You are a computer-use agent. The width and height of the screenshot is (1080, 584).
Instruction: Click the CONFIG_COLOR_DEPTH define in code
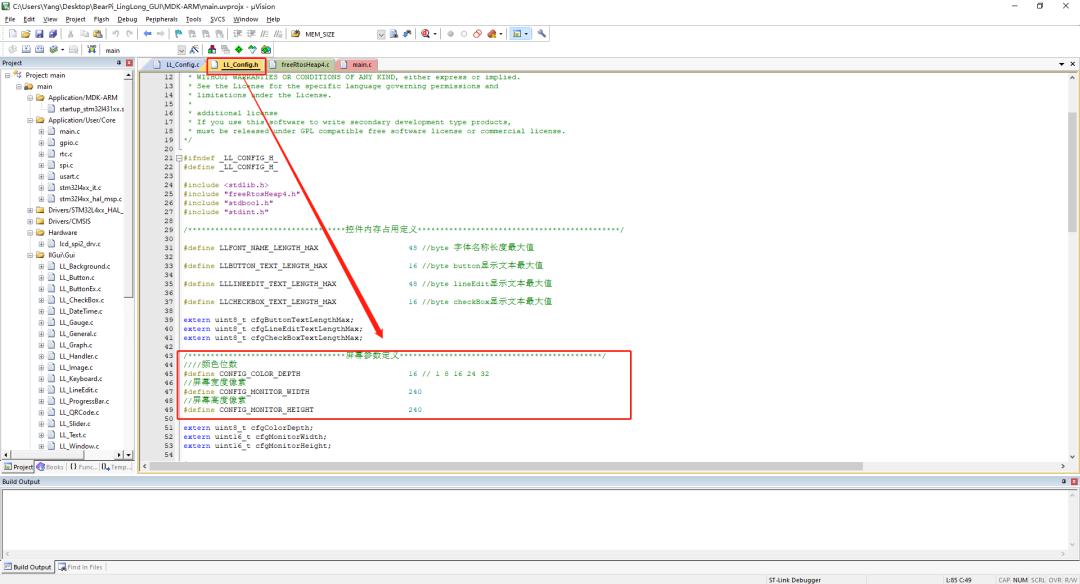pyautogui.click(x=260, y=374)
